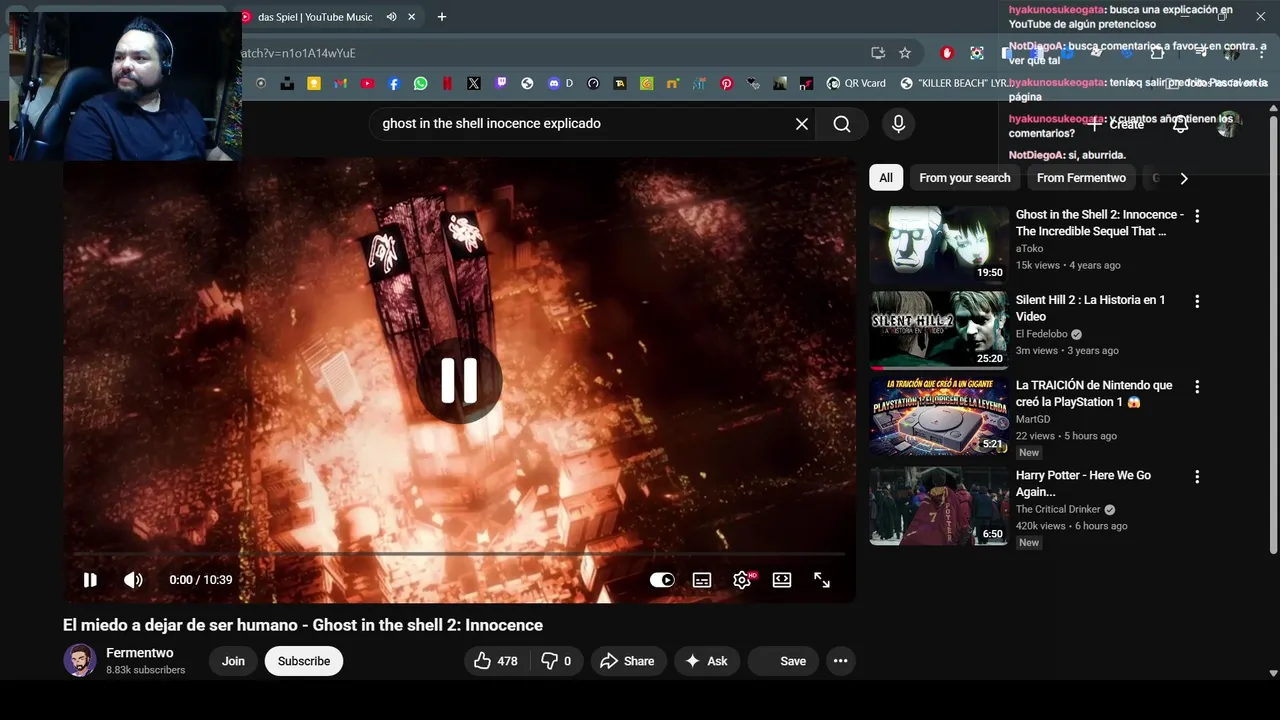Open the Ask AI button

[706, 661]
